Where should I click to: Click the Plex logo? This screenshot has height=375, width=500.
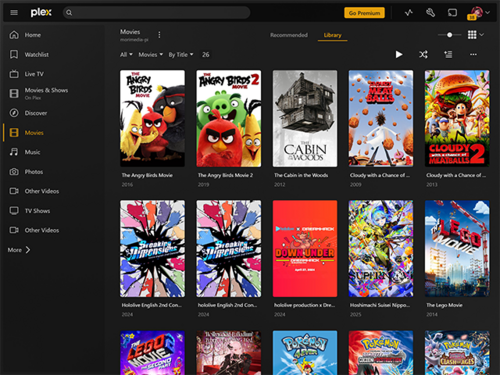click(41, 13)
